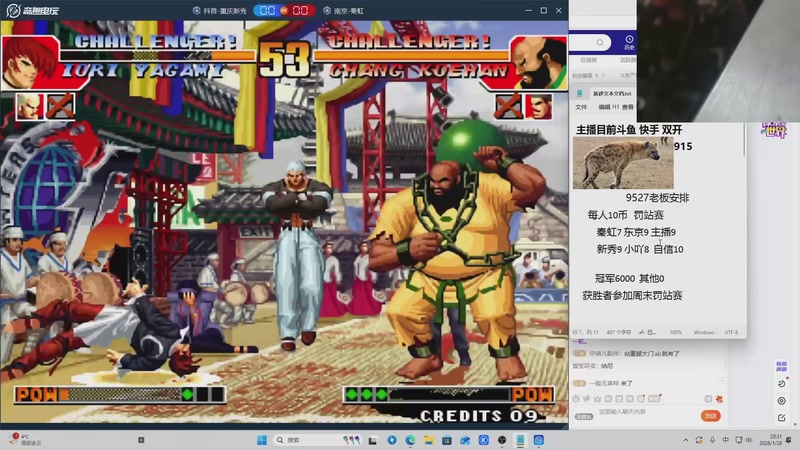Click the 407 个字符 count in status bar
The width and height of the screenshot is (800, 450).
coord(618,332)
